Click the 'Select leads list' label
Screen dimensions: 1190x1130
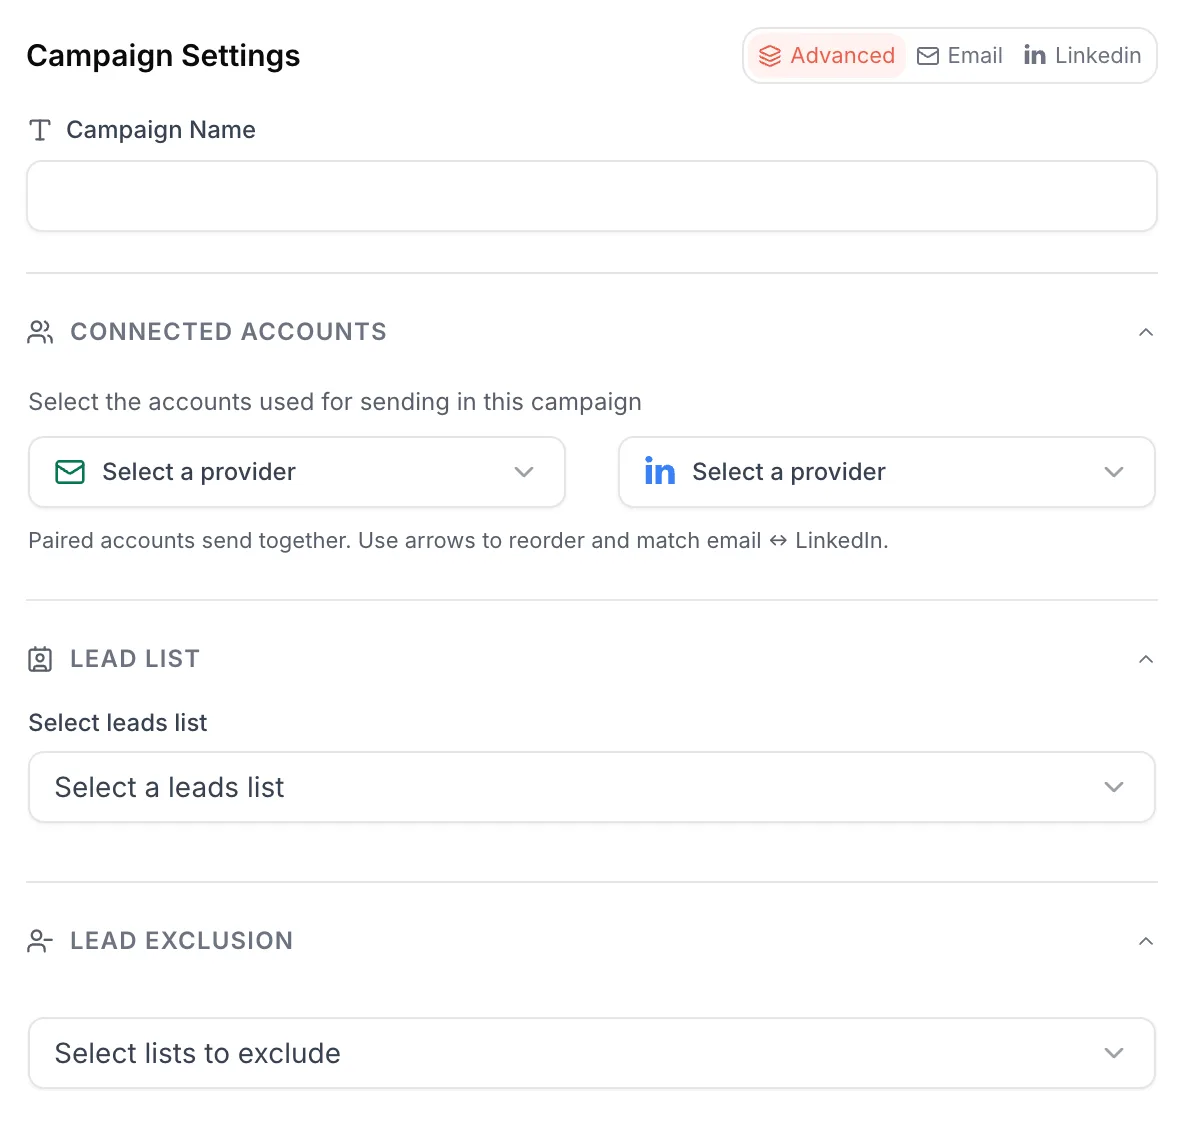pos(118,722)
